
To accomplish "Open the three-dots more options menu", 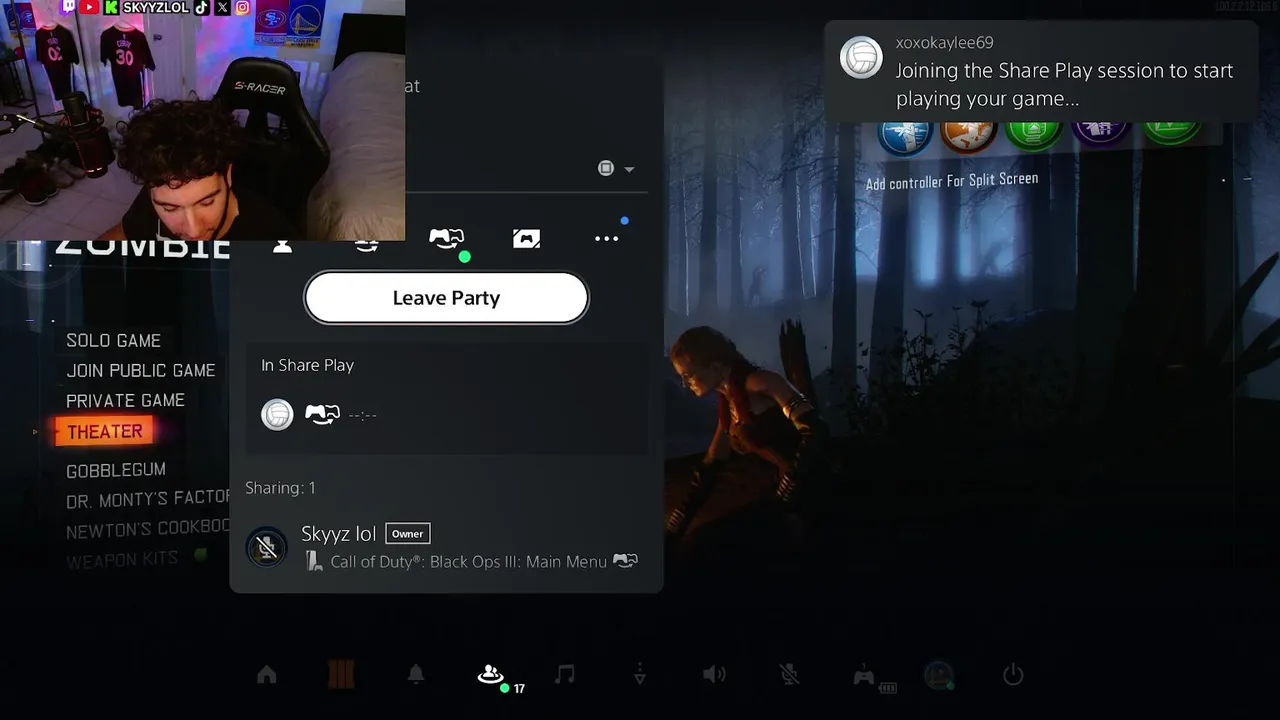I will 606,238.
